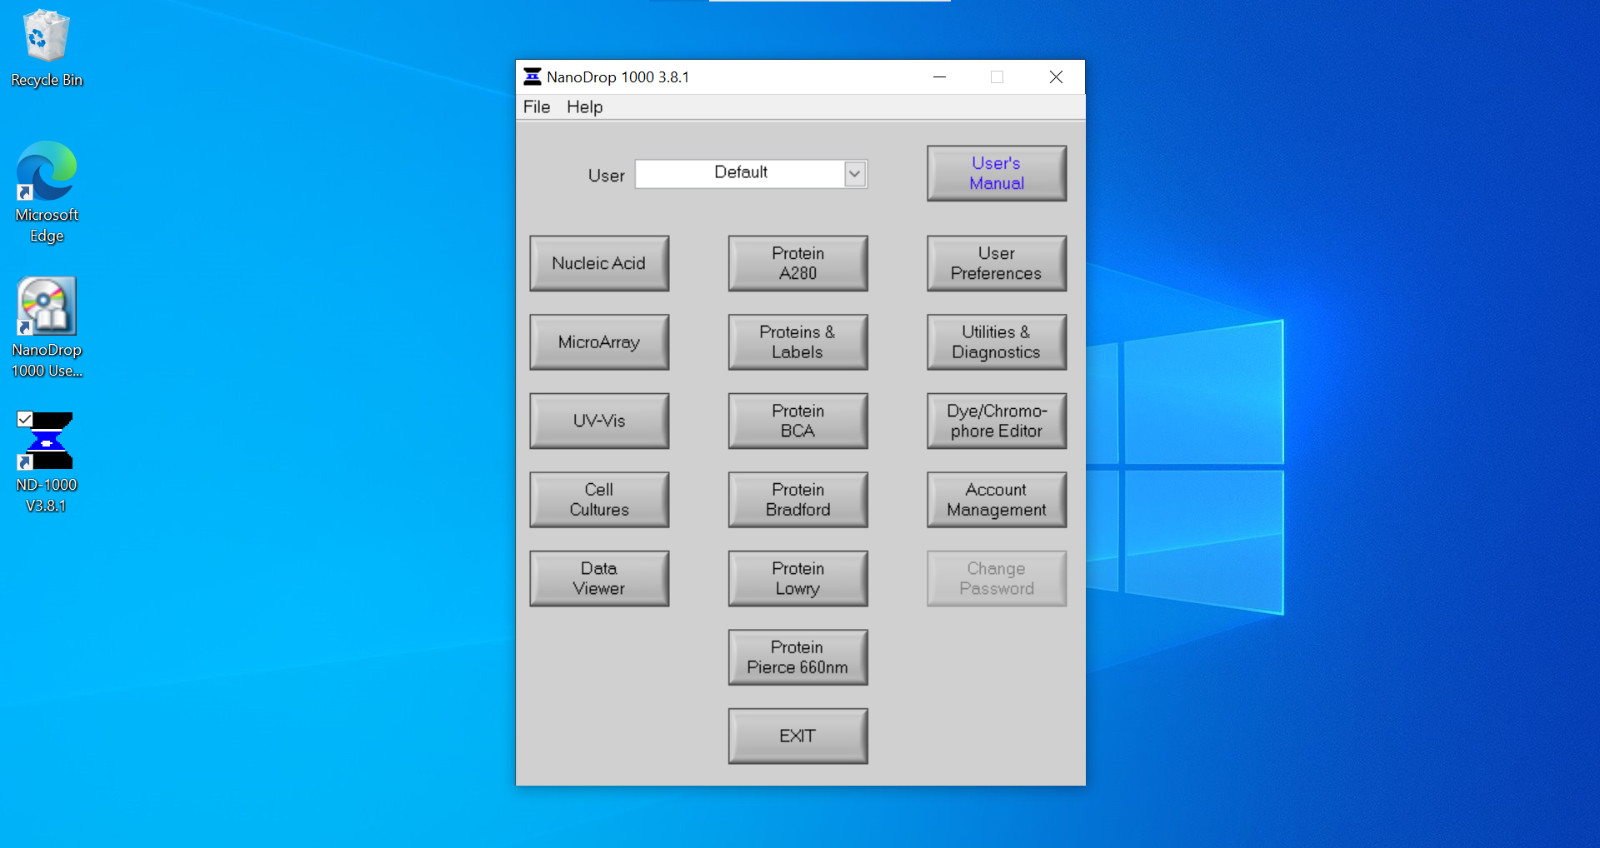Viewport: 1600px width, 848px height.
Task: Click the NanoDrop title bar app icon
Action: (x=532, y=77)
